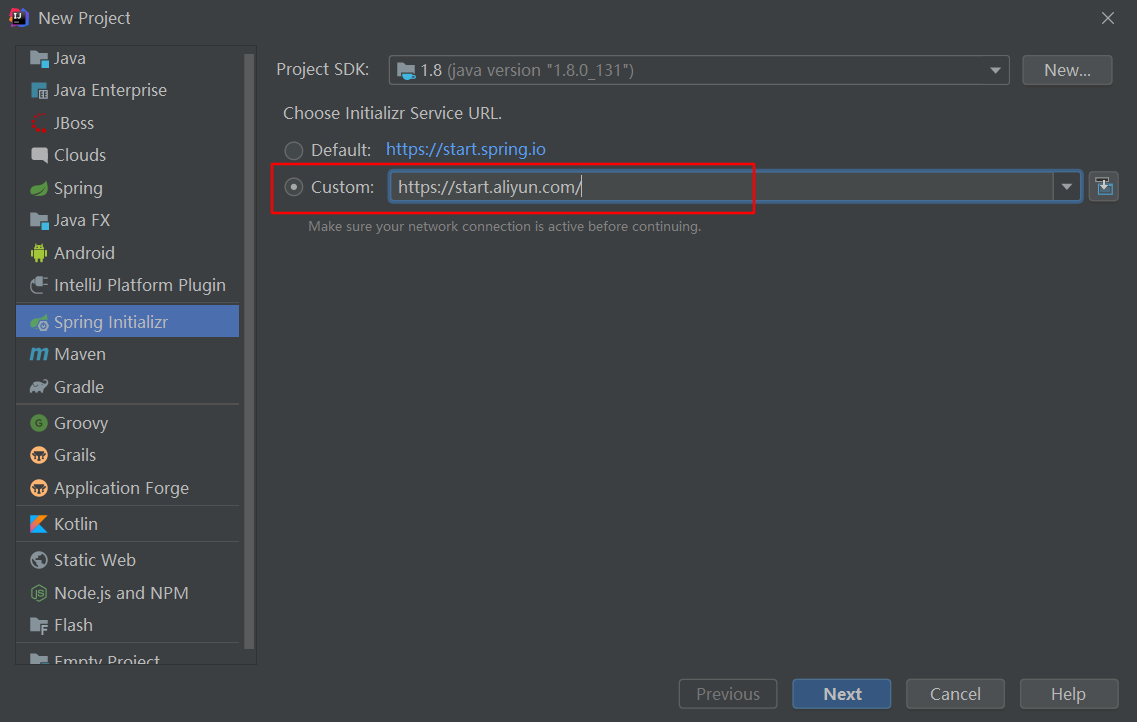Click inside the custom URL text field
This screenshot has height=722, width=1137.
click(720, 187)
